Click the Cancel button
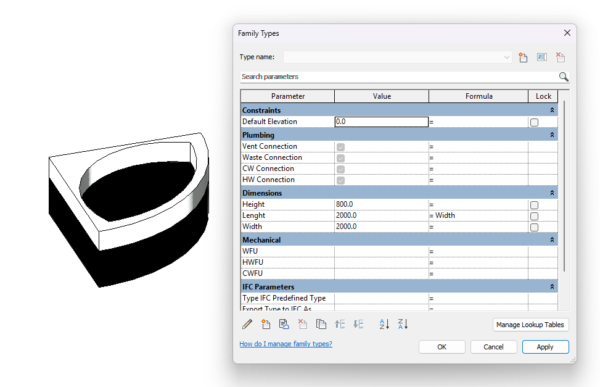 (x=494, y=347)
